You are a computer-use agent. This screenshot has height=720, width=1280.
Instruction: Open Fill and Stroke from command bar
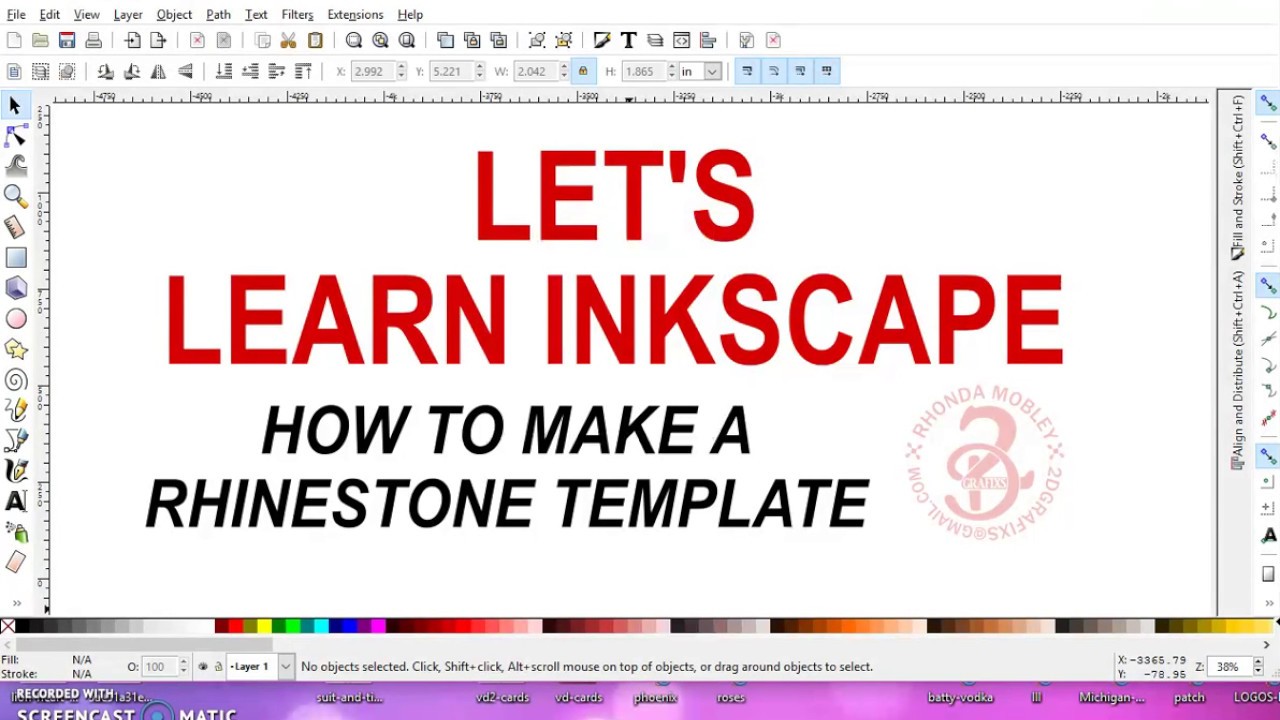601,40
